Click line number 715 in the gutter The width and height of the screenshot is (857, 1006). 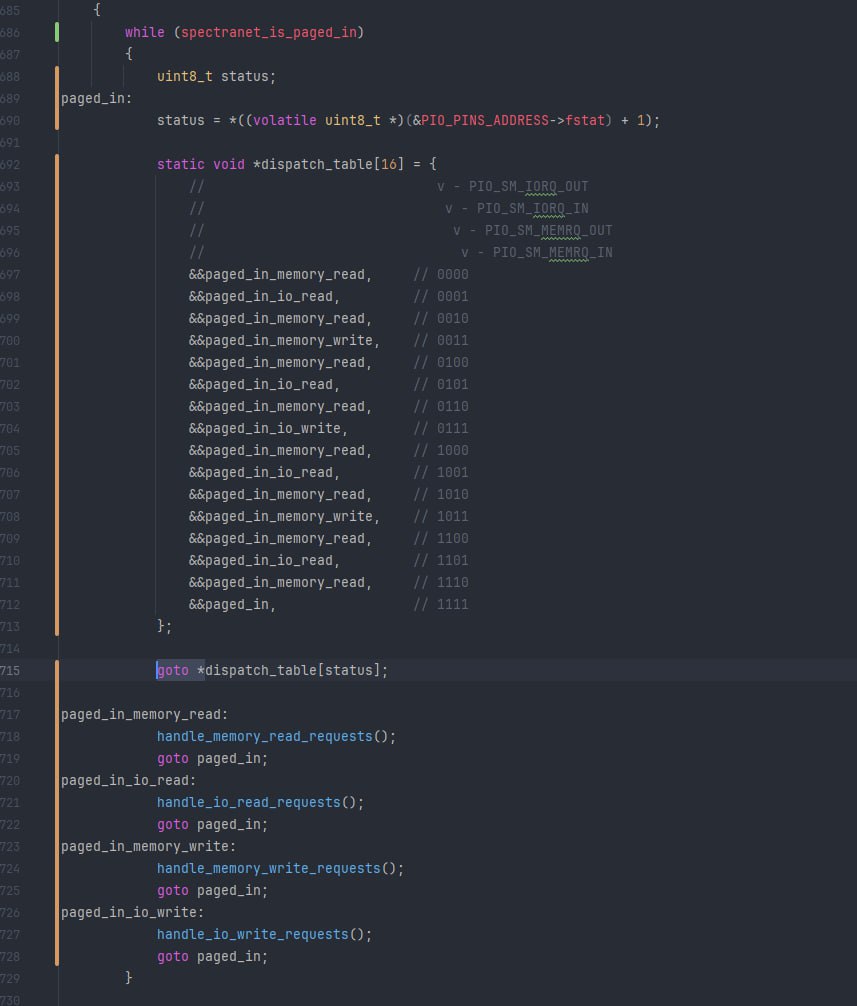10,670
